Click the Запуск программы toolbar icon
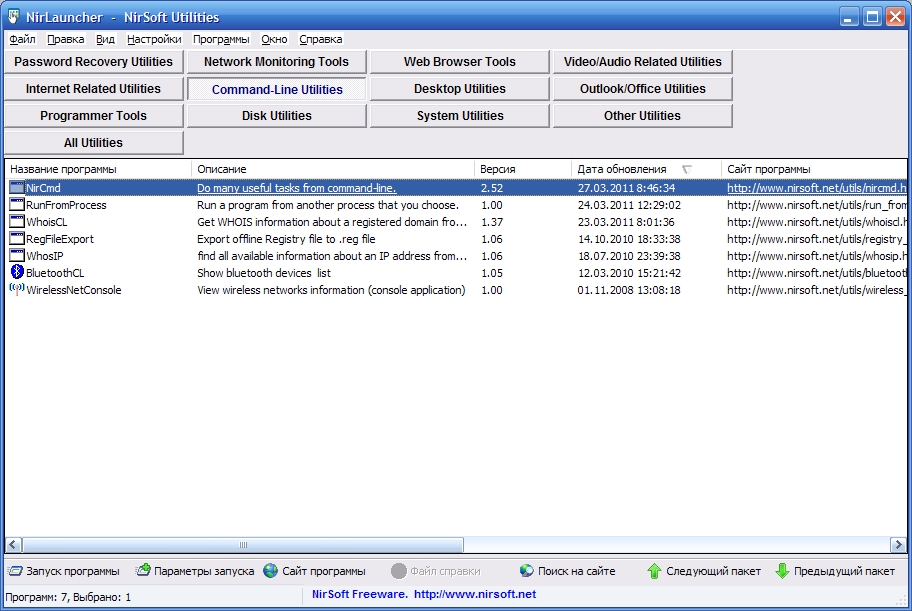Viewport: 912px width, 611px height. coord(15,571)
